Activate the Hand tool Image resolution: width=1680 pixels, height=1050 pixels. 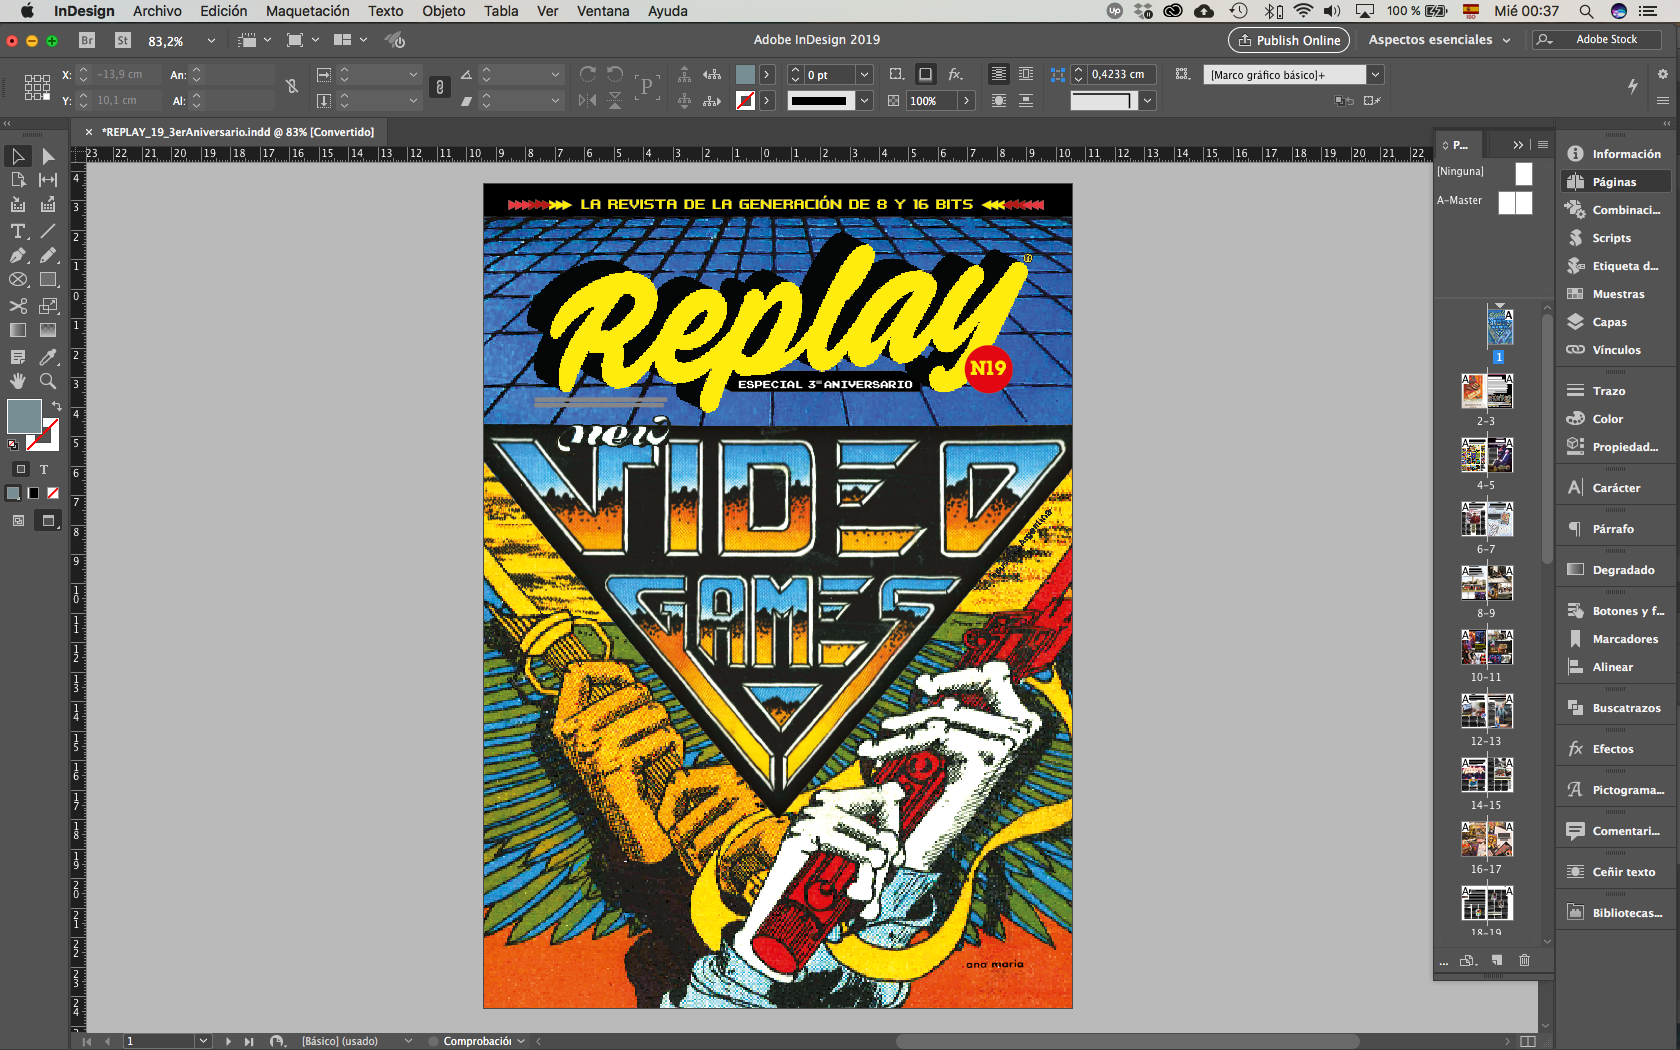(x=18, y=381)
